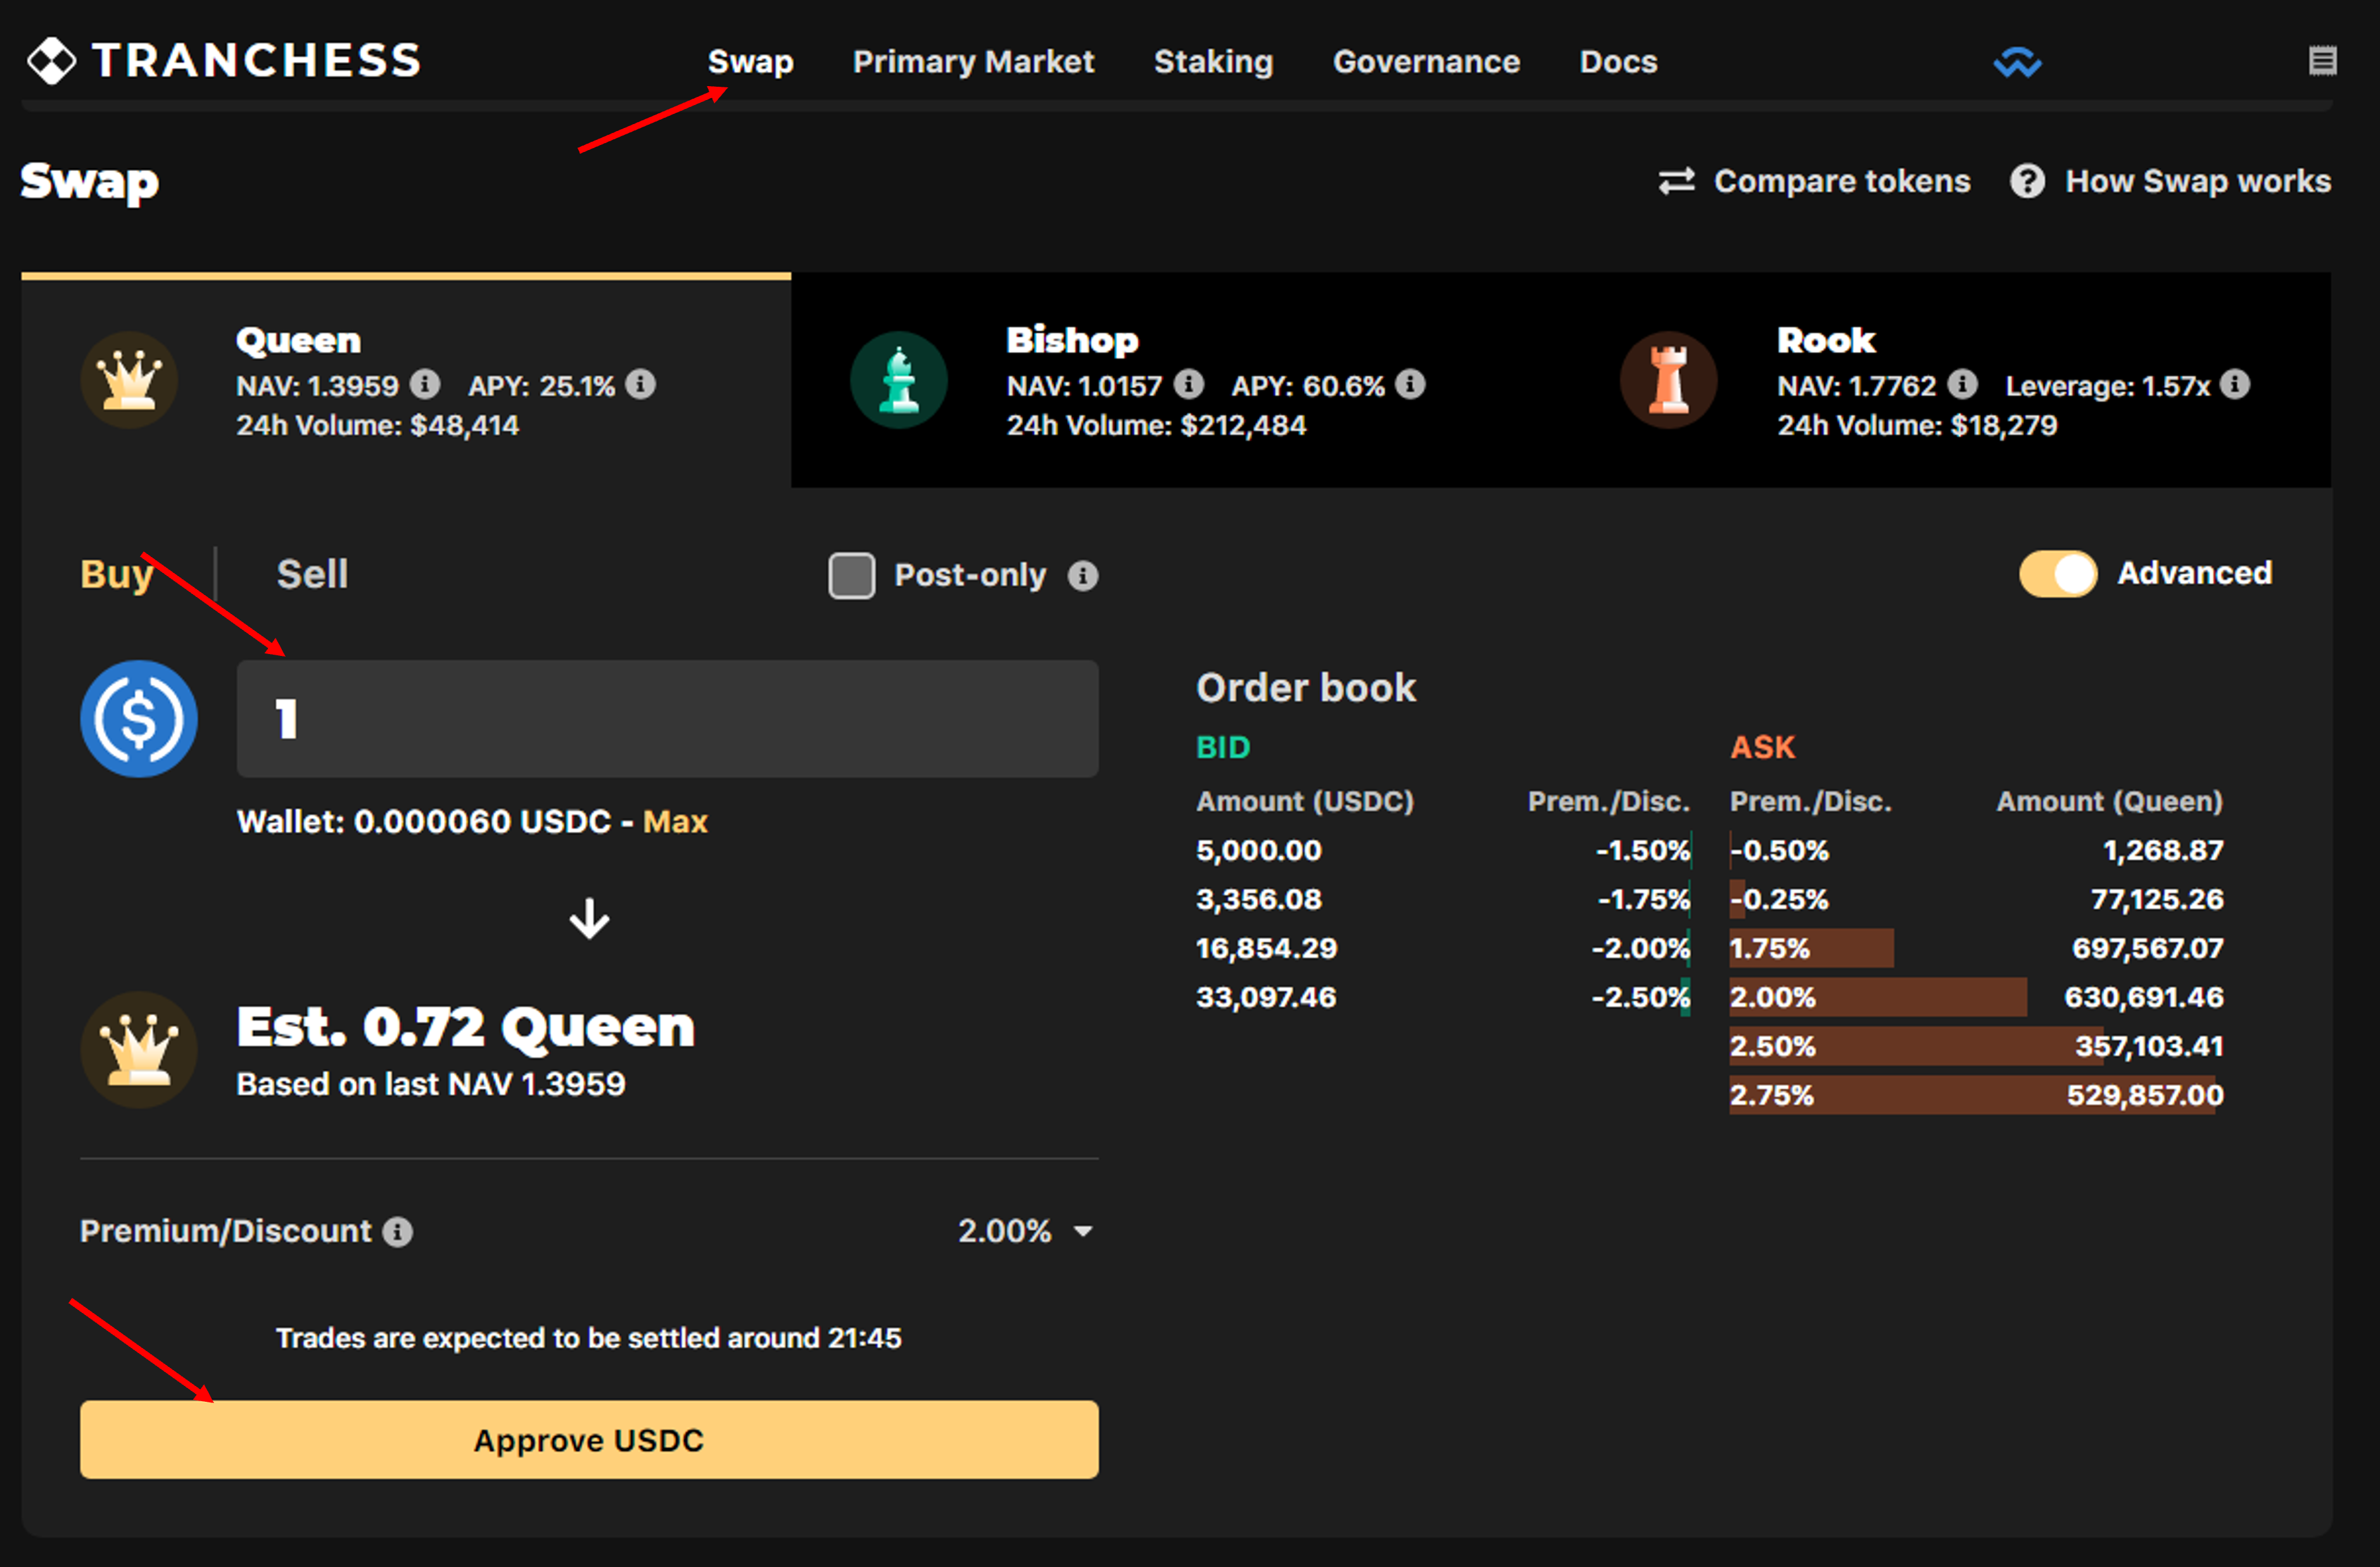Click the Queen NAV info icon
This screenshot has height=1567, width=2380.
pos(425,384)
